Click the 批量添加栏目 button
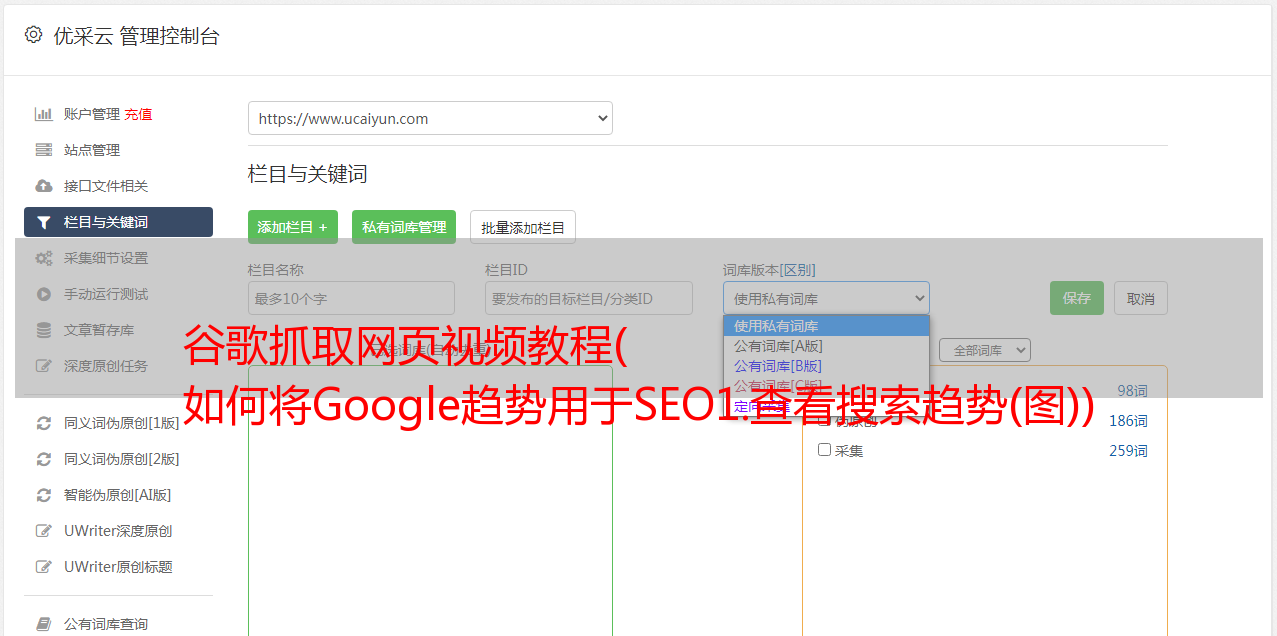Image resolution: width=1277 pixels, height=636 pixels. [x=523, y=227]
